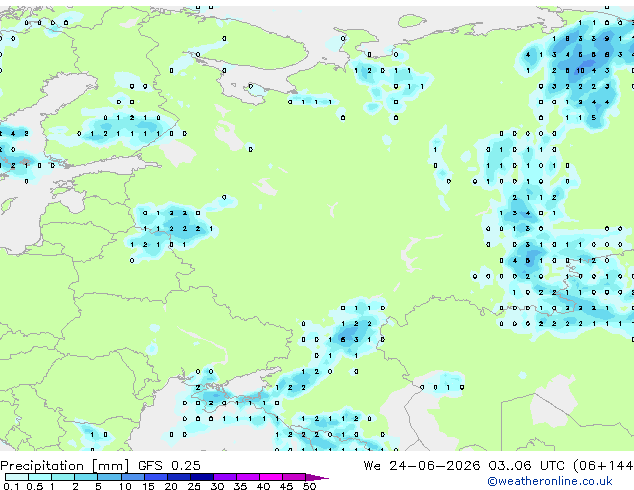
Task: Select the "03..06 UTC" time label
Action: coord(526,466)
